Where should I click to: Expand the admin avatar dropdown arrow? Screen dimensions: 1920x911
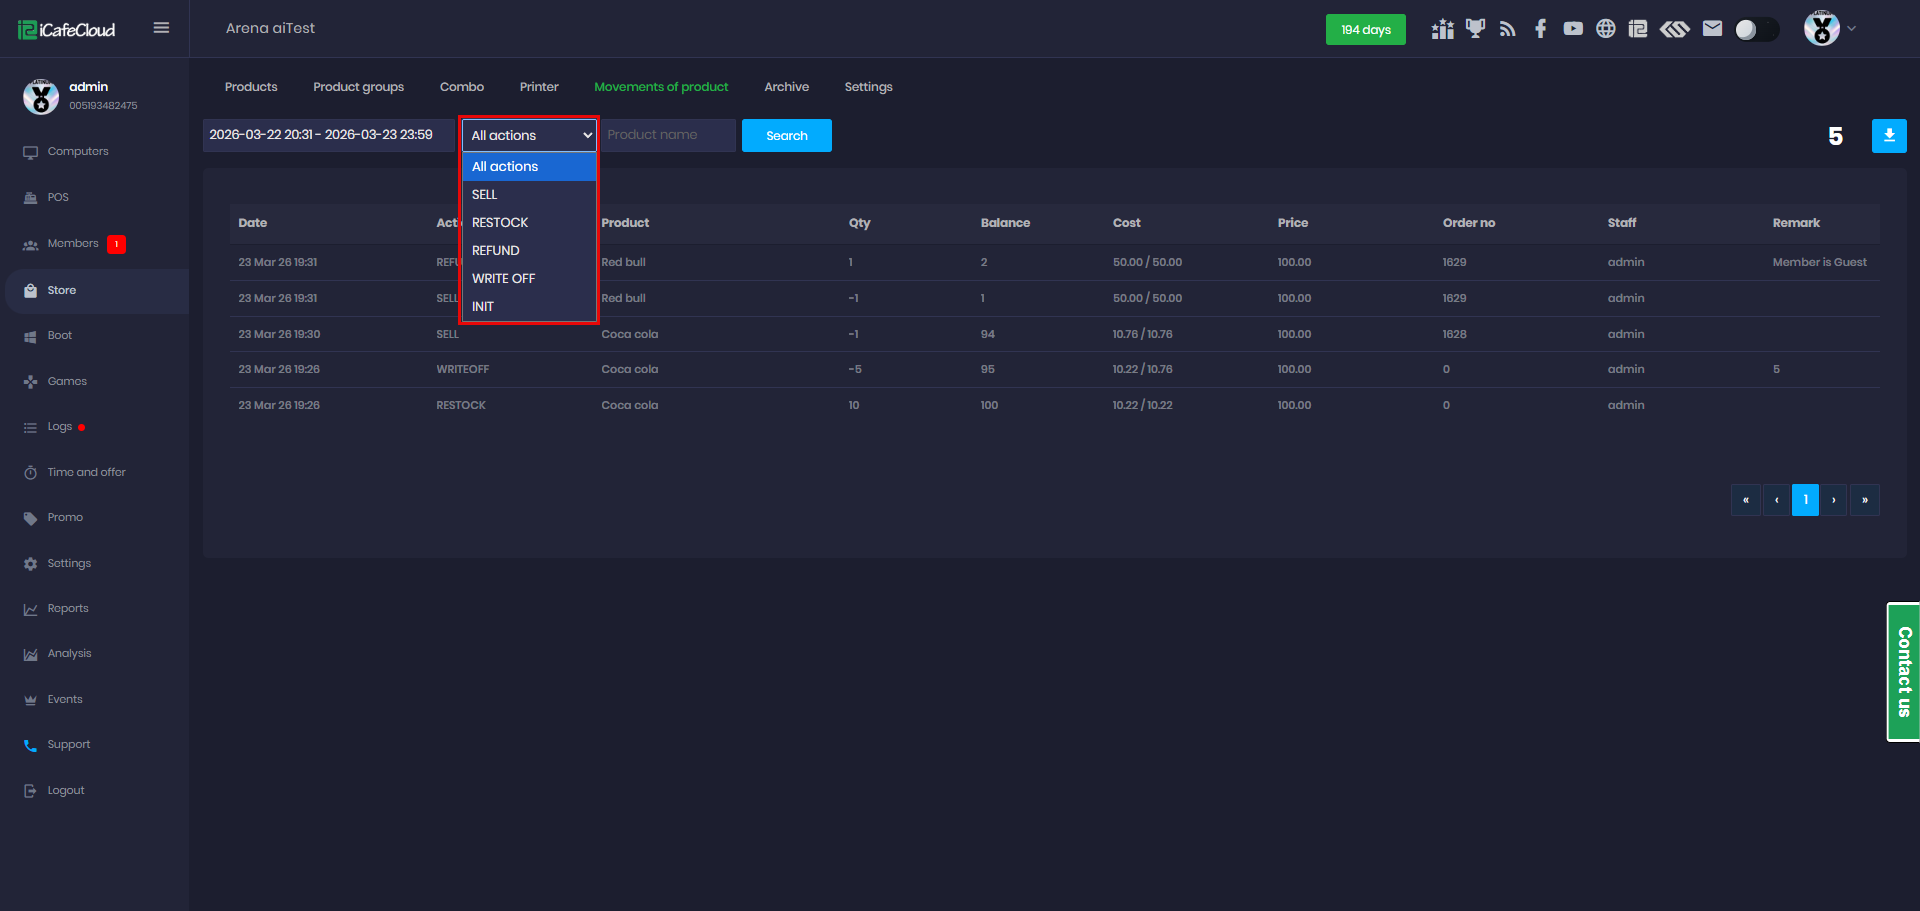1852,29
